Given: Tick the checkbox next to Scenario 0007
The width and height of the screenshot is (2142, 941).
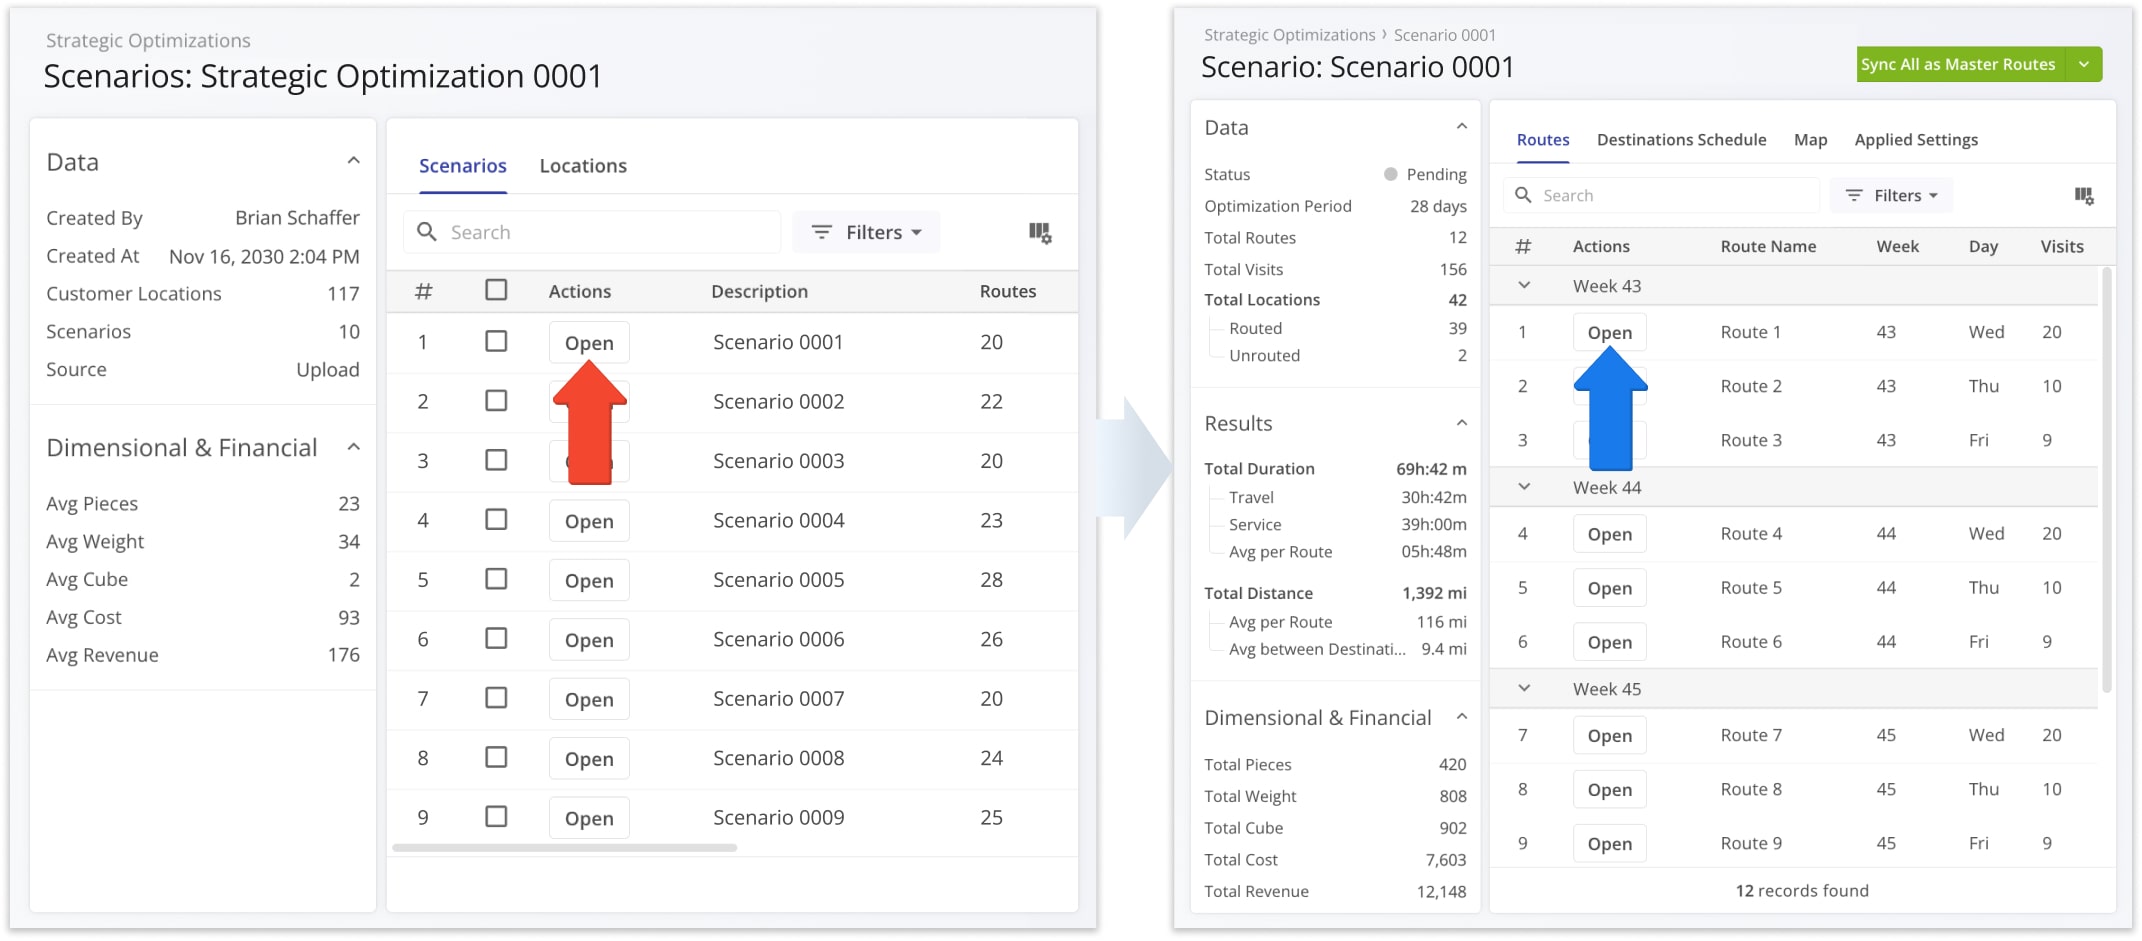Looking at the screenshot, I should (496, 698).
